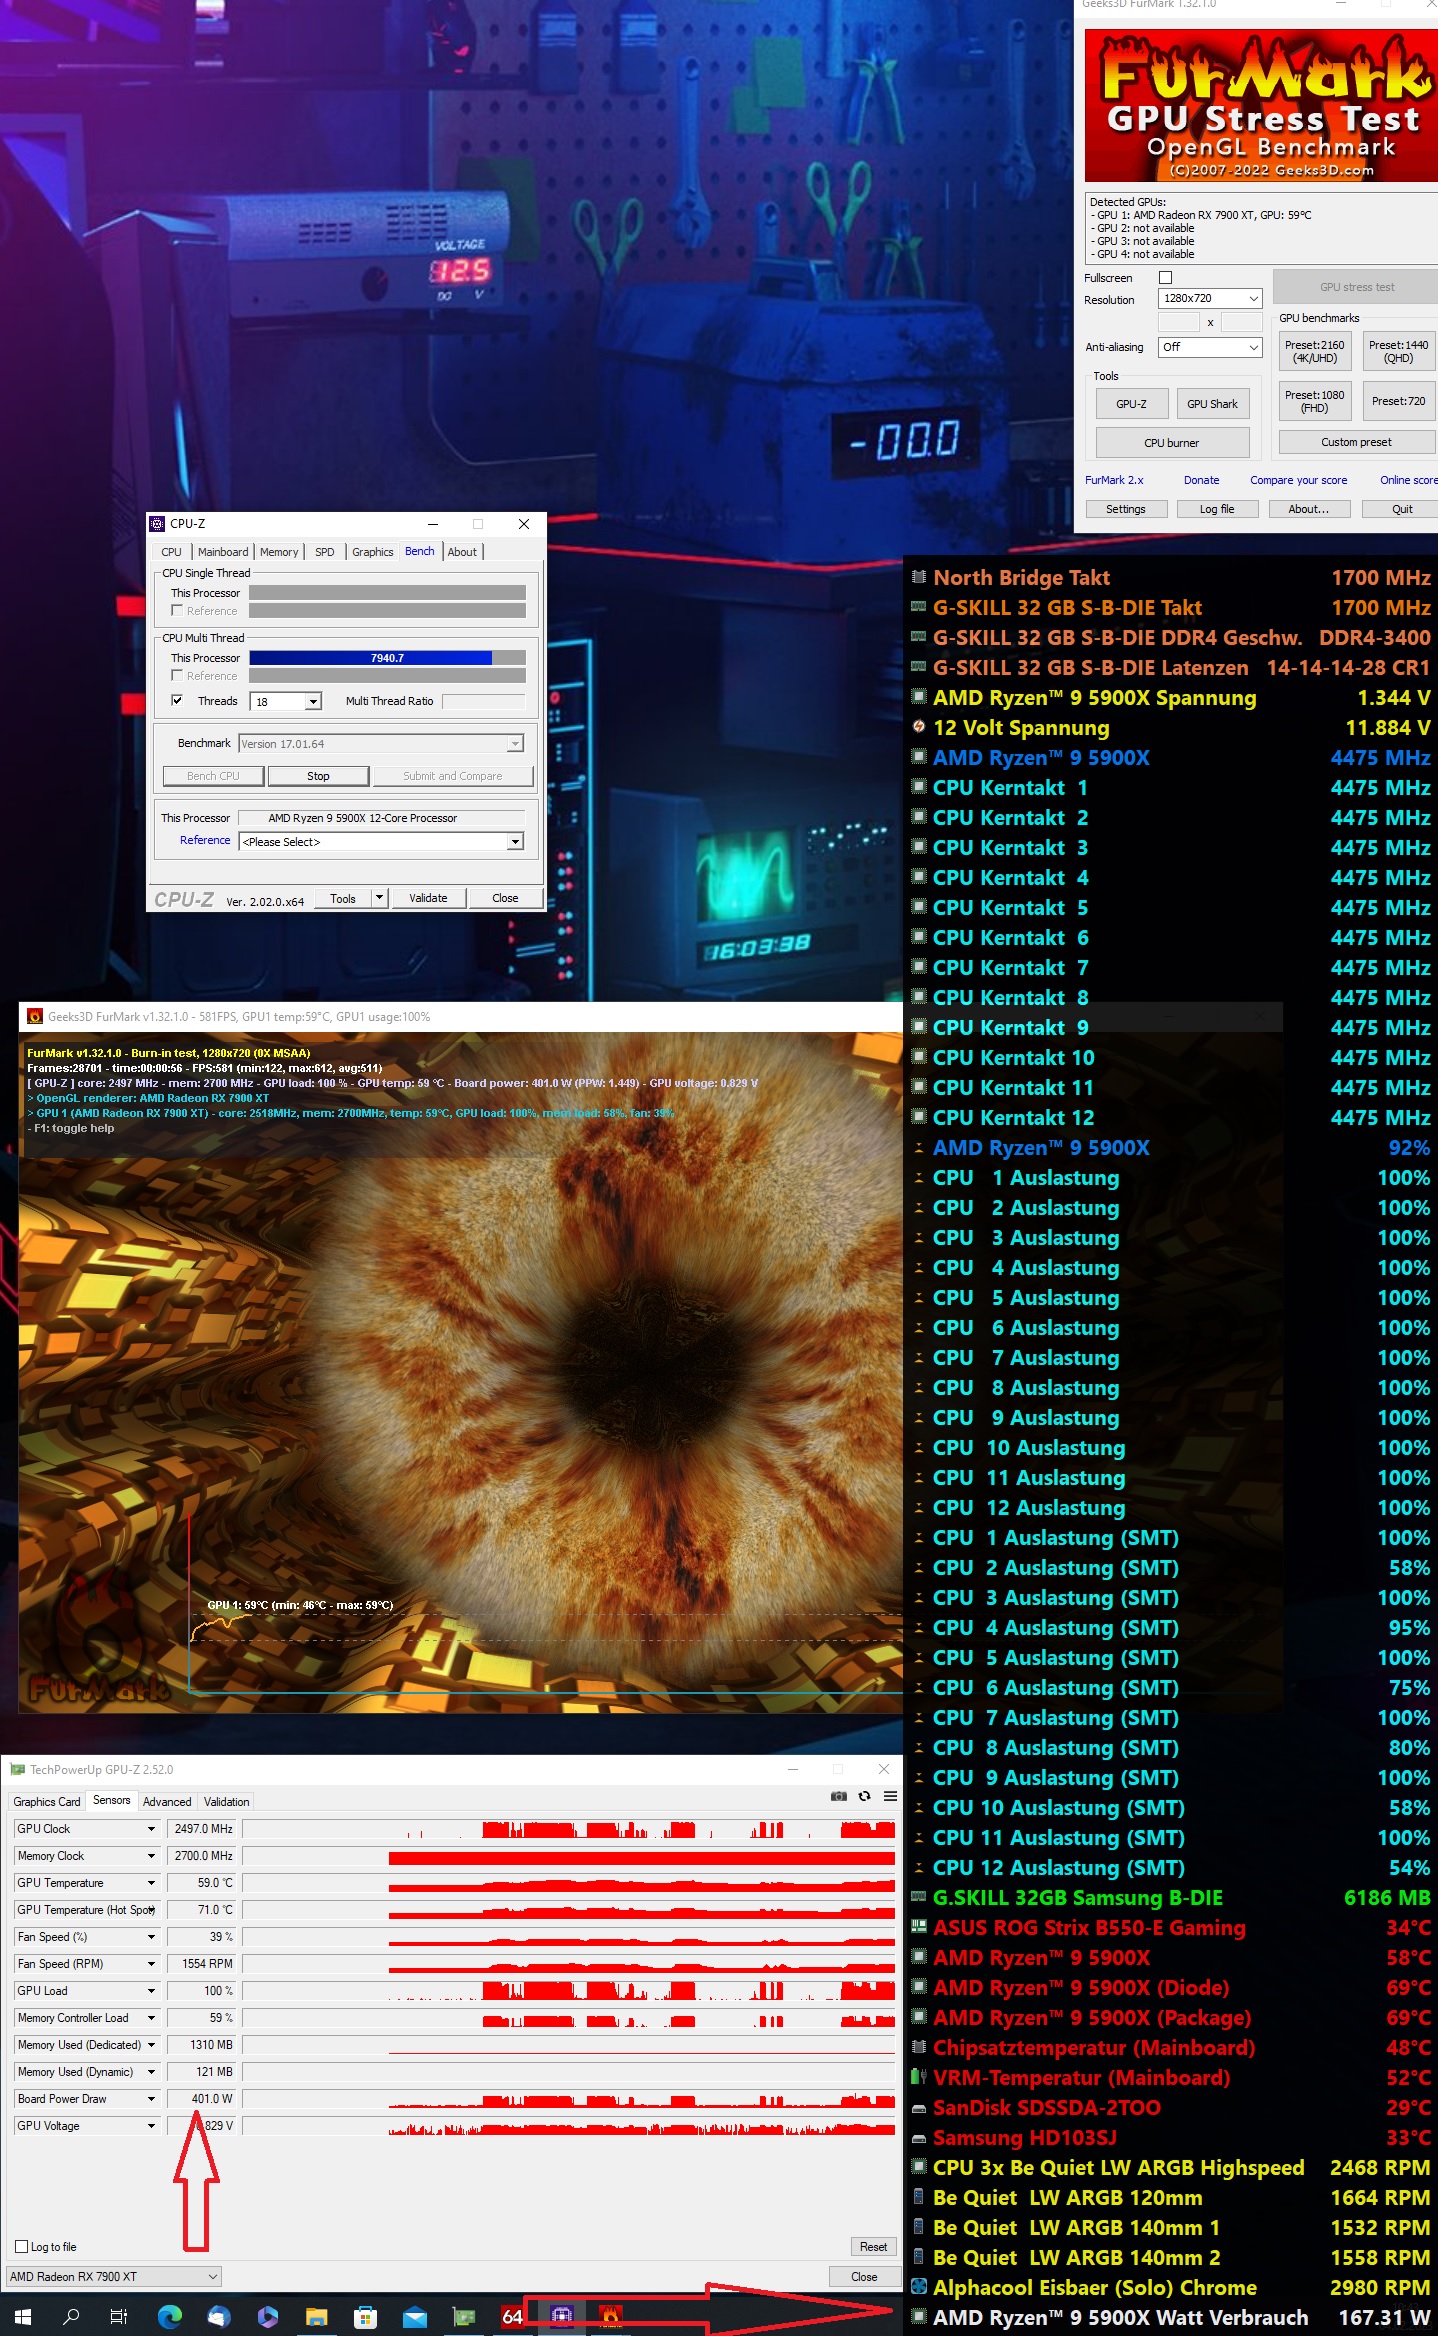
Task: Enable Log to file in GPU-Z
Action: 22,2246
